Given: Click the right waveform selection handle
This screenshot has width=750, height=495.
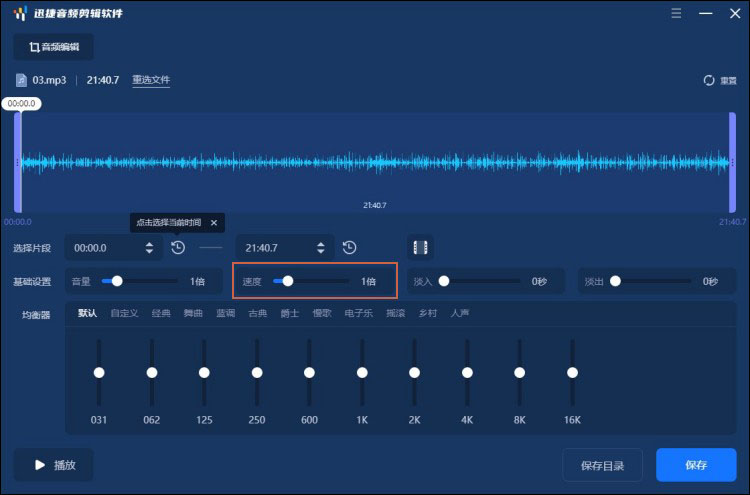Looking at the screenshot, I should pos(732,163).
